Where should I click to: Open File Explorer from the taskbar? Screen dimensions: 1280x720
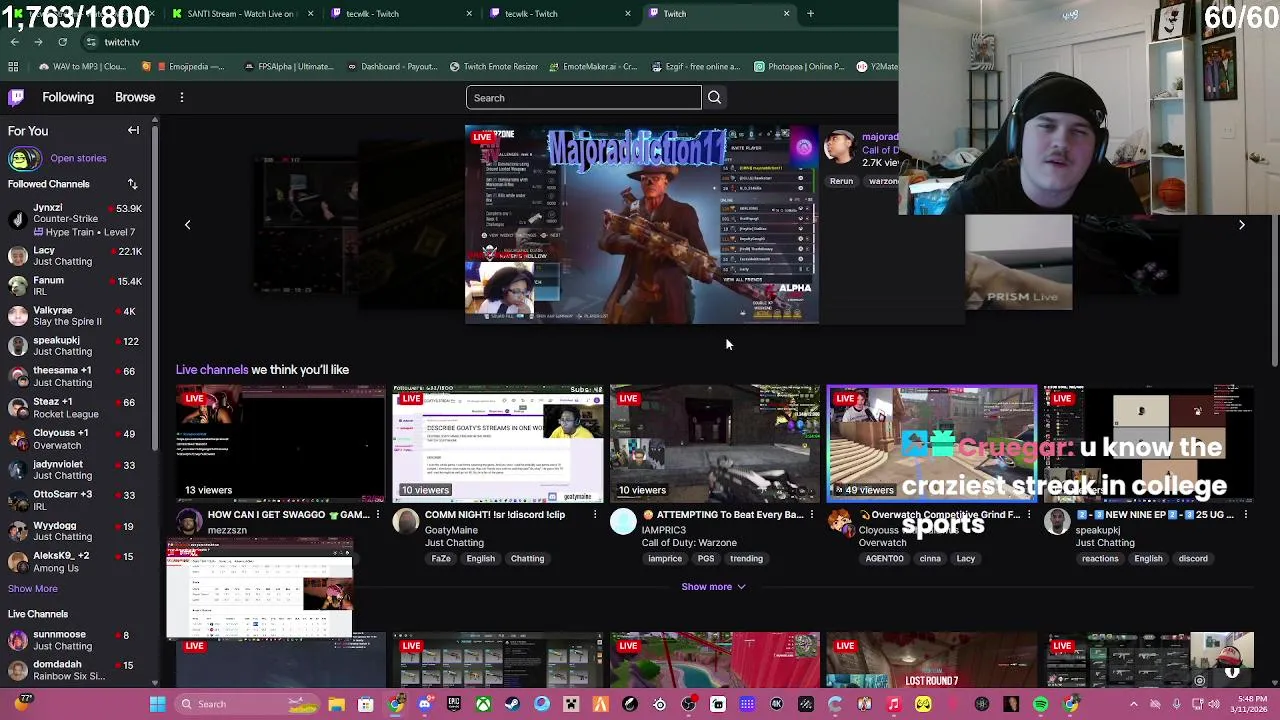coord(337,704)
